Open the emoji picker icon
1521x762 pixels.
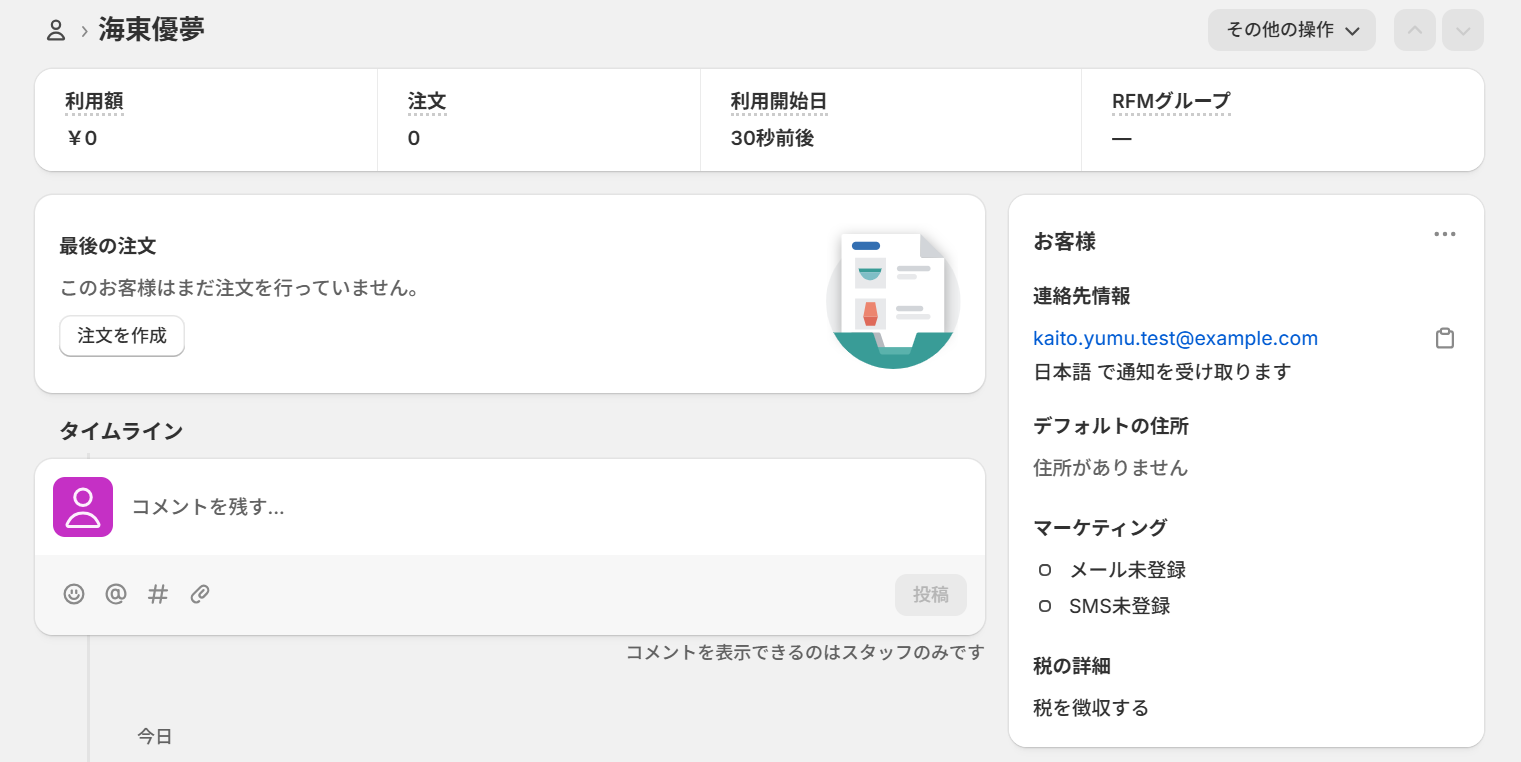tap(74, 594)
